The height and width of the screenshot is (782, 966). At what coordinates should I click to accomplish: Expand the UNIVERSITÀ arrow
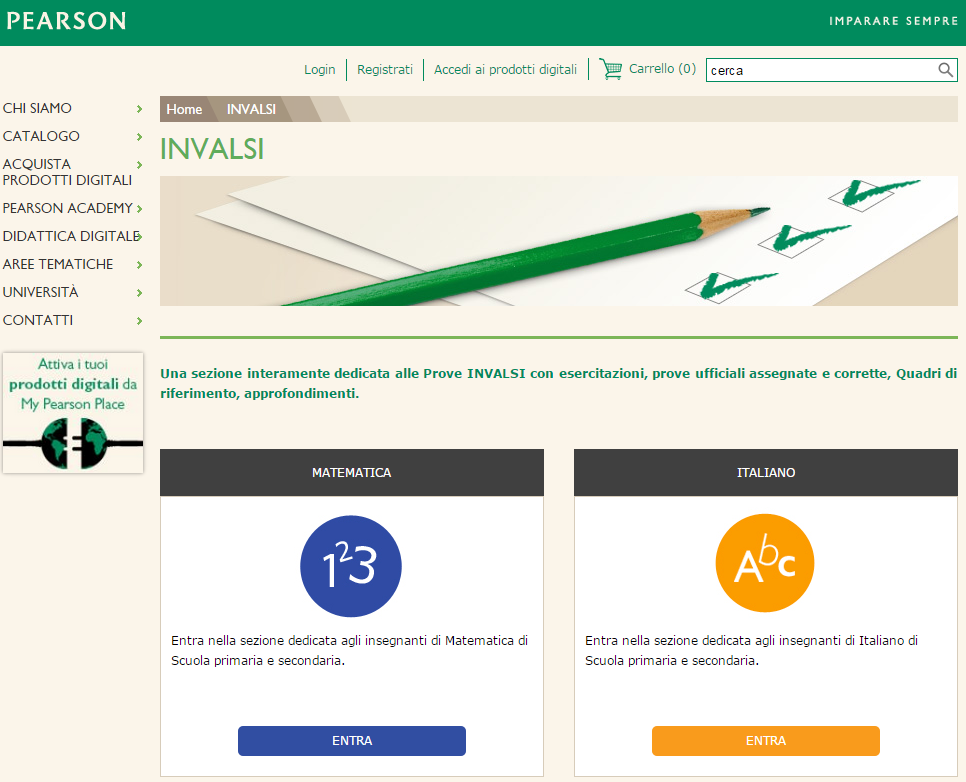pyautogui.click(x=139, y=293)
